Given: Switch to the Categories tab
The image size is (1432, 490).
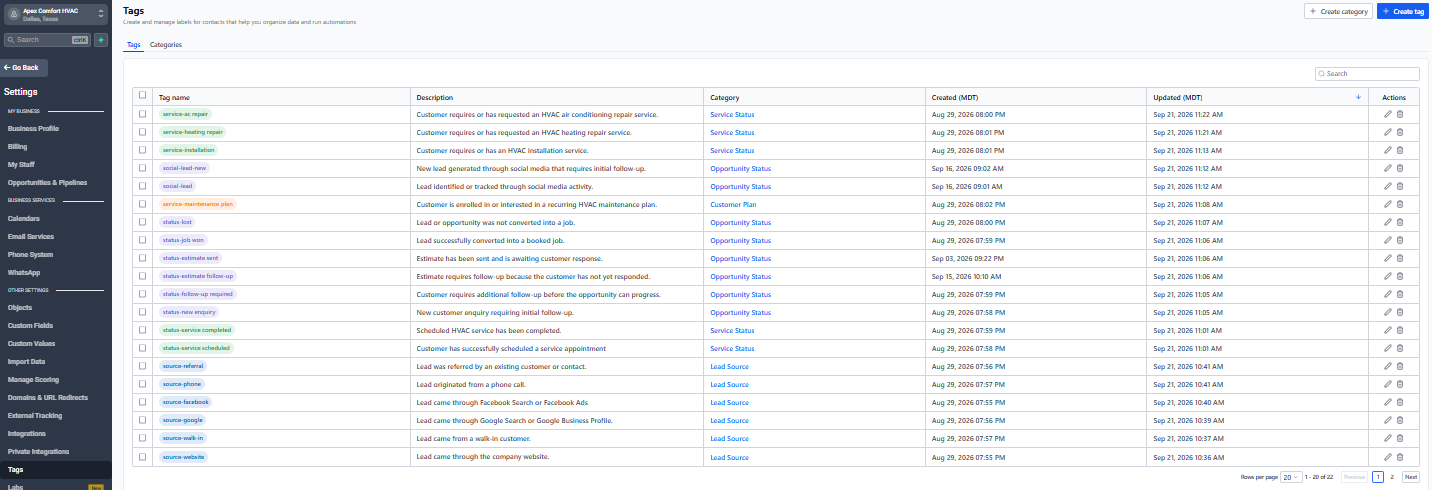Looking at the screenshot, I should coord(166,45).
